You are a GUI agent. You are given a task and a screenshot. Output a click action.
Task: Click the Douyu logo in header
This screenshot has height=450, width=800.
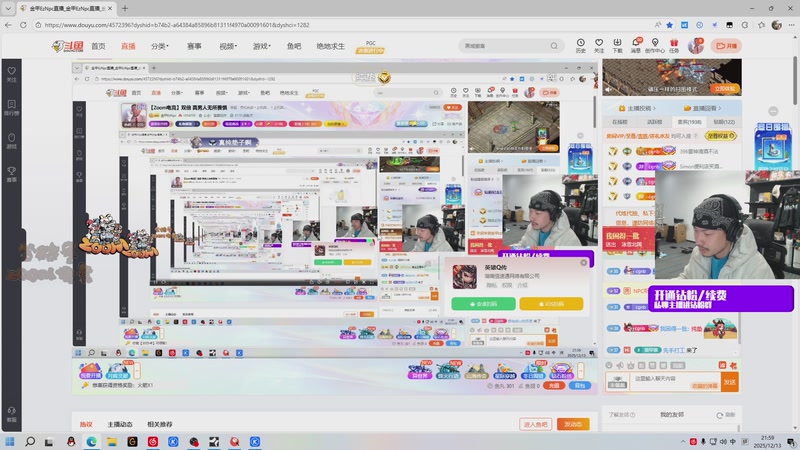[68, 46]
